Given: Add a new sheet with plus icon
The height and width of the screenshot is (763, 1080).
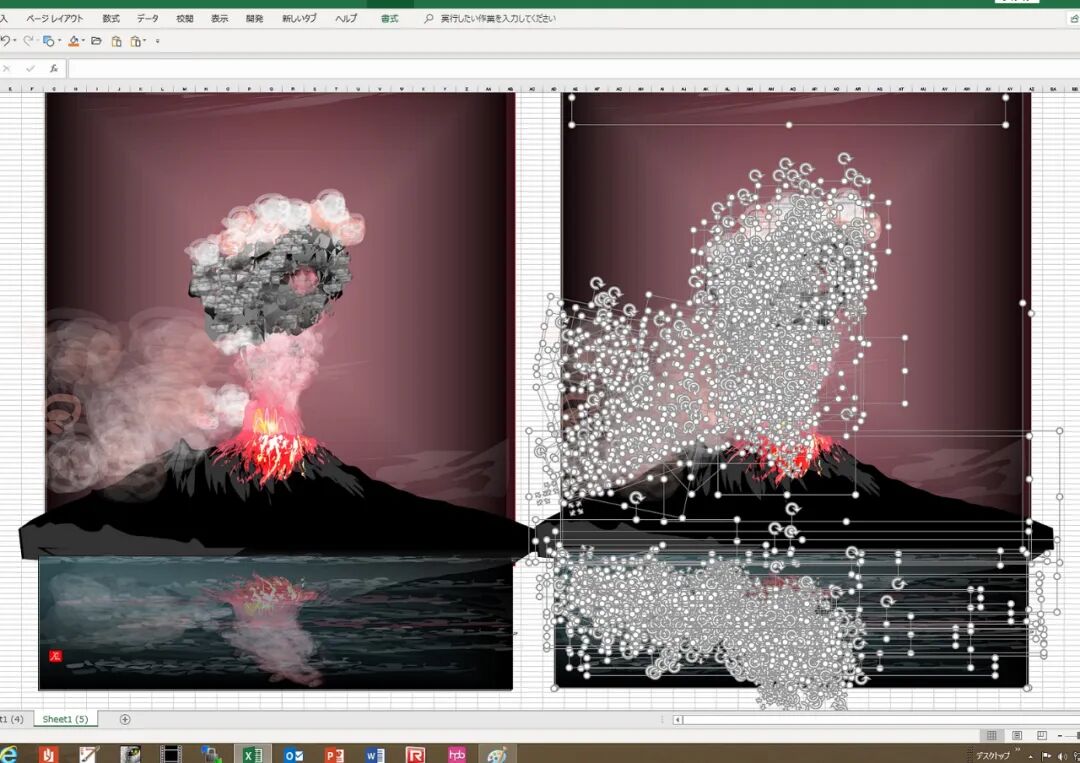Looking at the screenshot, I should tap(125, 719).
